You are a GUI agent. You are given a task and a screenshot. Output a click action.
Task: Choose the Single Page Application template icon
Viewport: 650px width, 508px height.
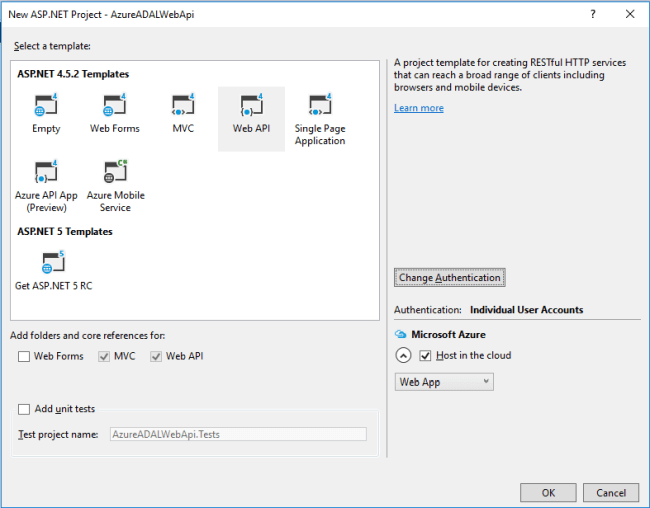[x=320, y=105]
